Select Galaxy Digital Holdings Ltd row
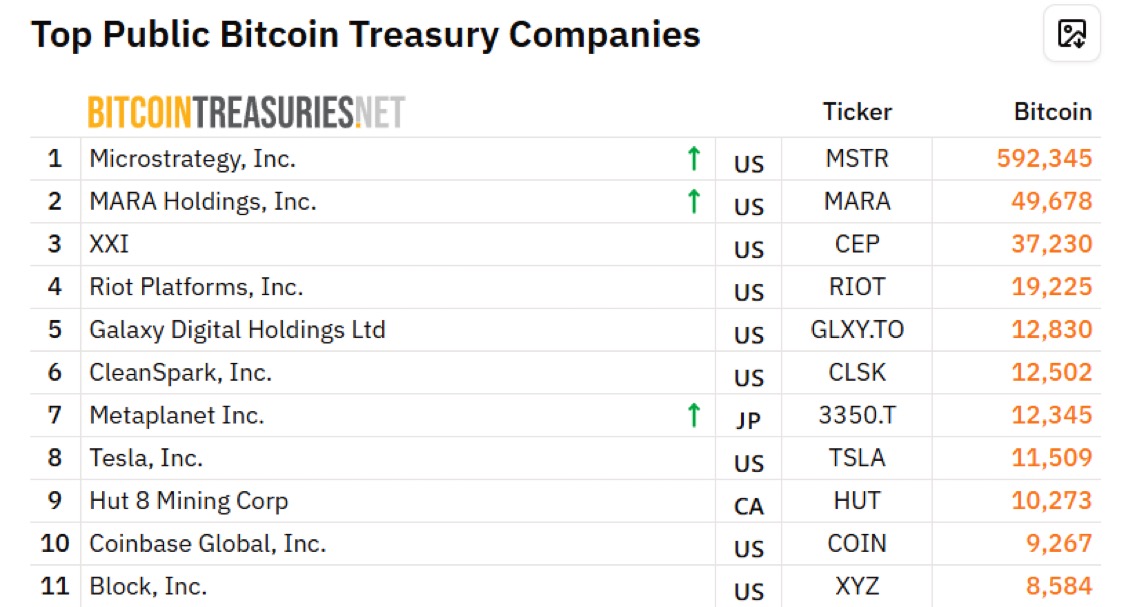Screen dimensions: 1125x607 pos(565,329)
